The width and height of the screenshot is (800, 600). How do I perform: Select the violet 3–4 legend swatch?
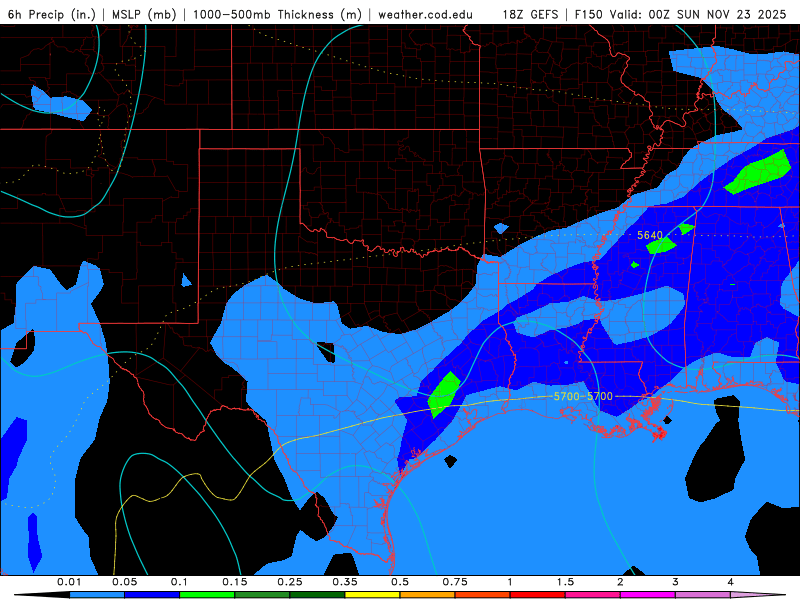pos(703,595)
